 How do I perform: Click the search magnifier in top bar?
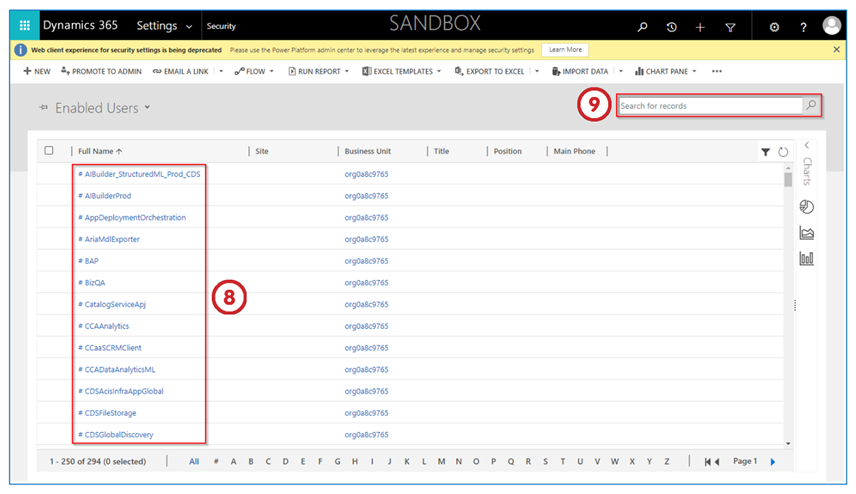click(x=642, y=27)
